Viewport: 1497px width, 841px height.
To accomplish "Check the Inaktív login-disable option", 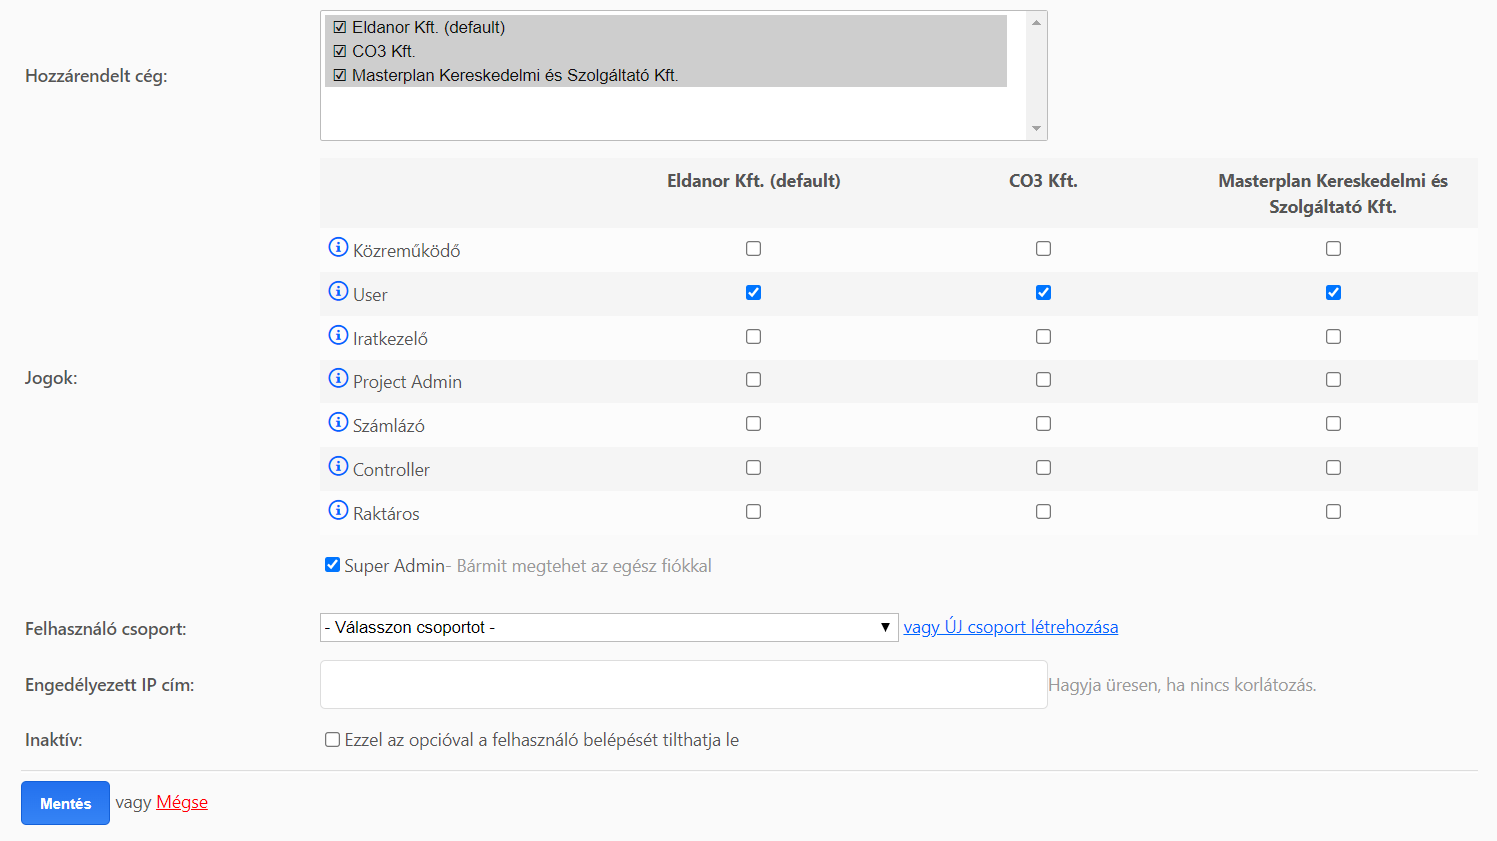I will 332,740.
